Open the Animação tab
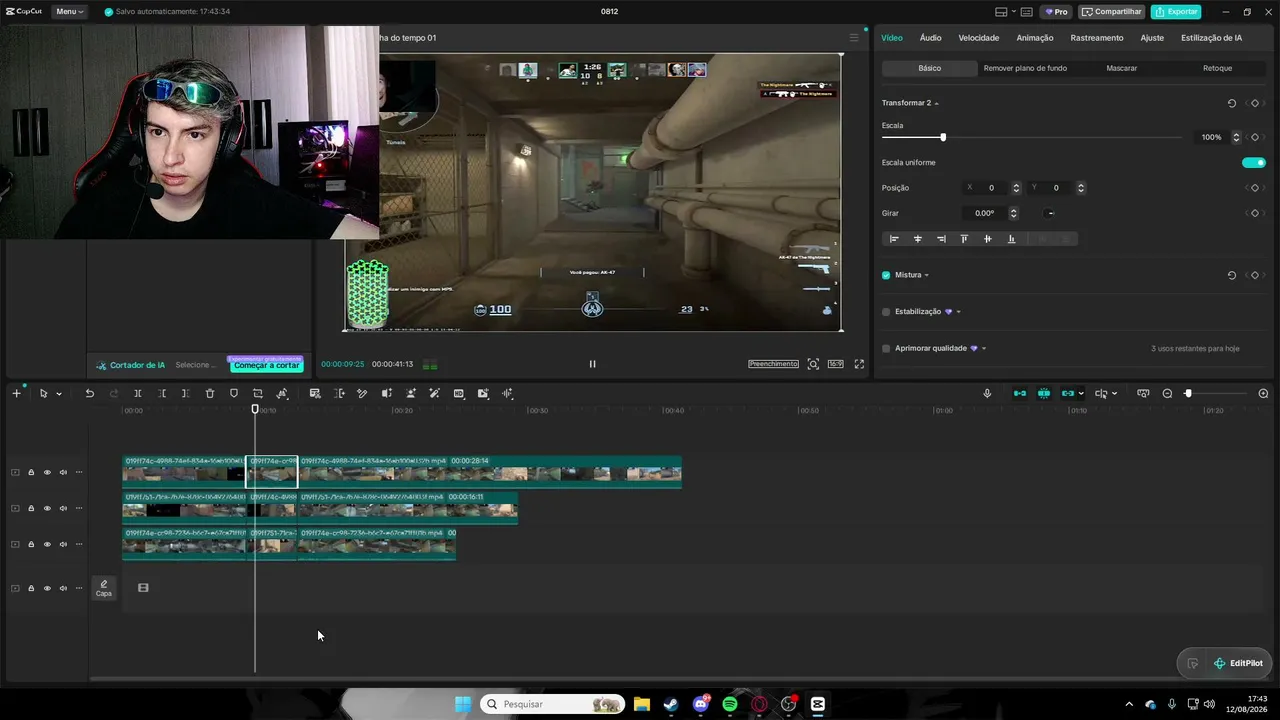This screenshot has width=1280, height=720. [1035, 38]
